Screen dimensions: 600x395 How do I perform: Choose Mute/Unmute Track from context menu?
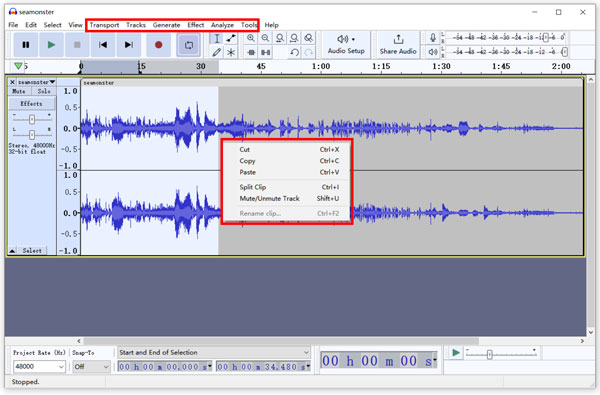(x=287, y=198)
